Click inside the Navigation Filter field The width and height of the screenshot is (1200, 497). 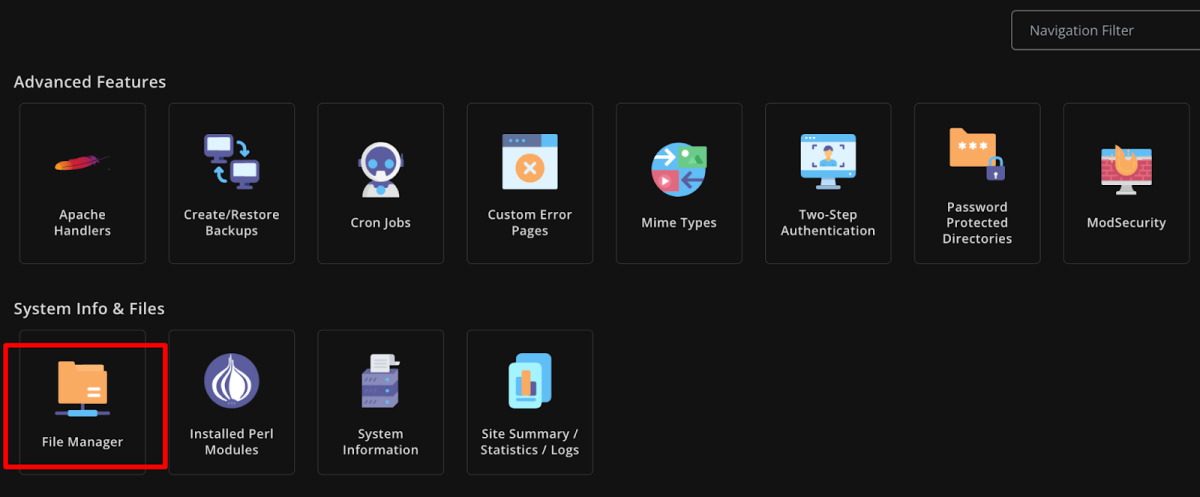click(1106, 30)
